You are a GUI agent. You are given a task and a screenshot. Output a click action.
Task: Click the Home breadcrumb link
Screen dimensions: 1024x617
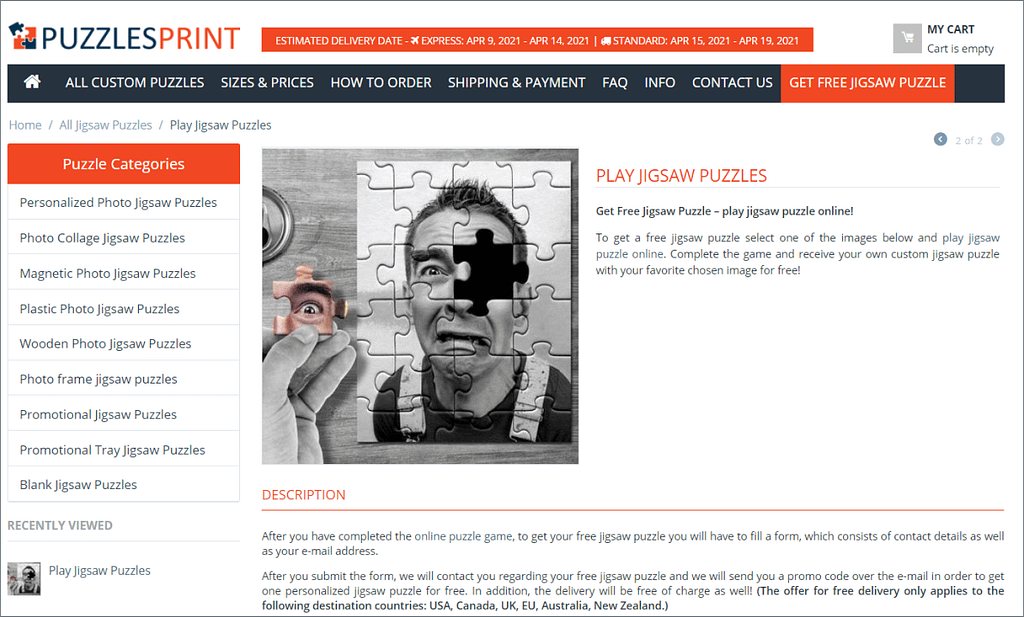point(25,125)
